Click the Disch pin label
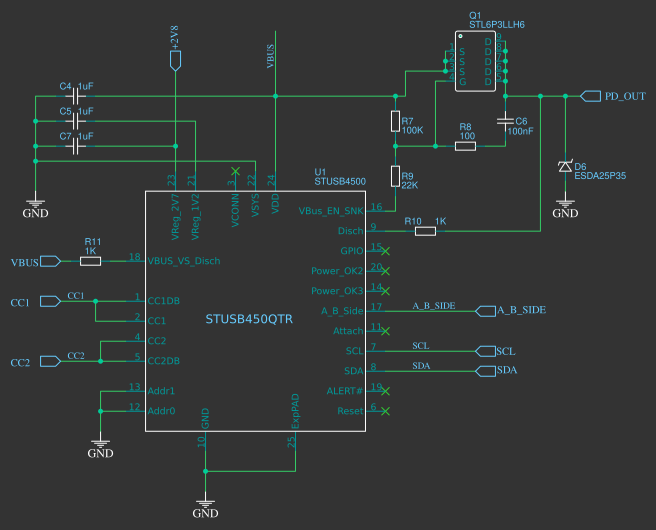The width and height of the screenshot is (656, 530). pyautogui.click(x=351, y=231)
